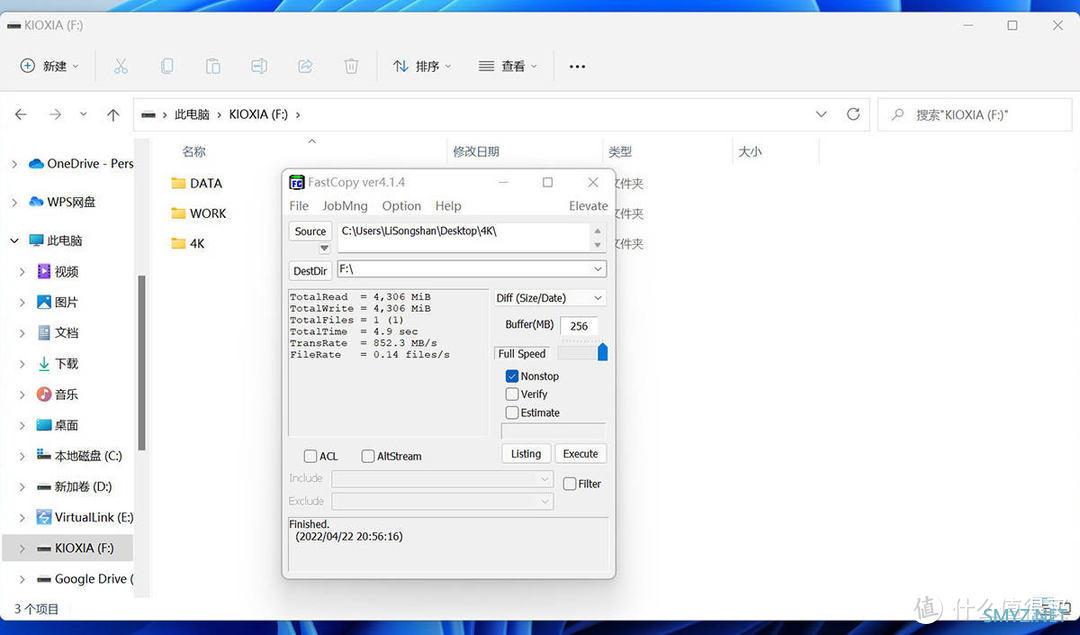Open the Source history arrow below Source
The image size is (1080, 635).
tap(324, 248)
